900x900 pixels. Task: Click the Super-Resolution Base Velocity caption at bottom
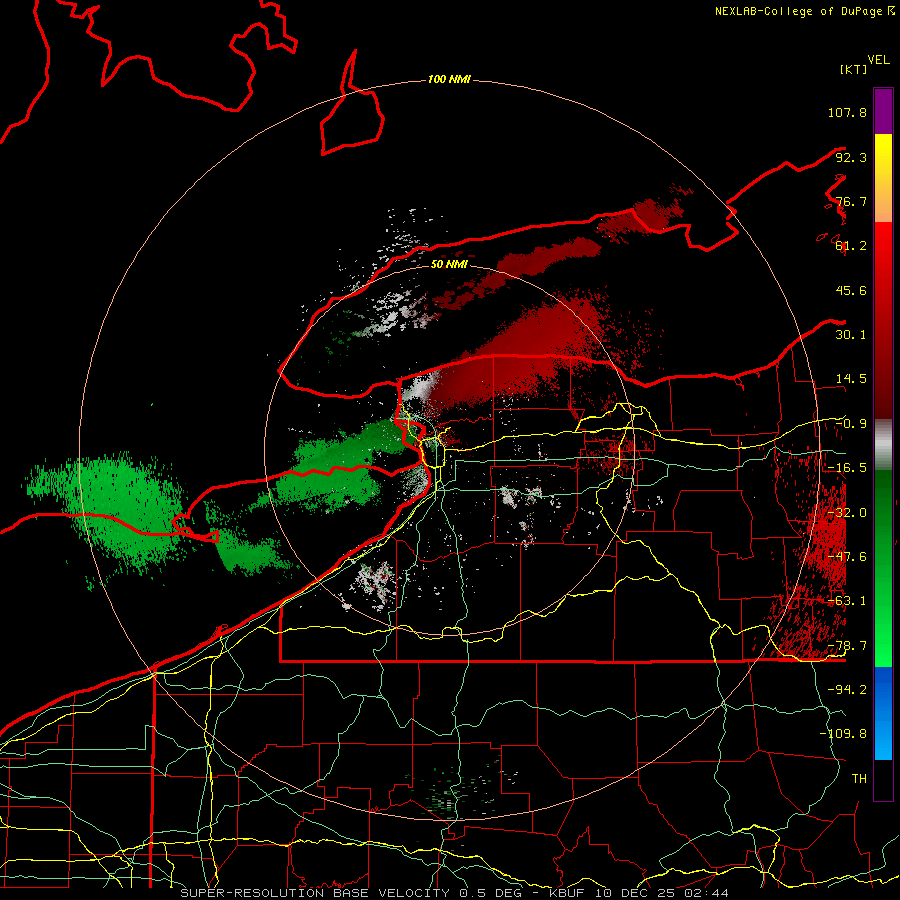[455, 893]
